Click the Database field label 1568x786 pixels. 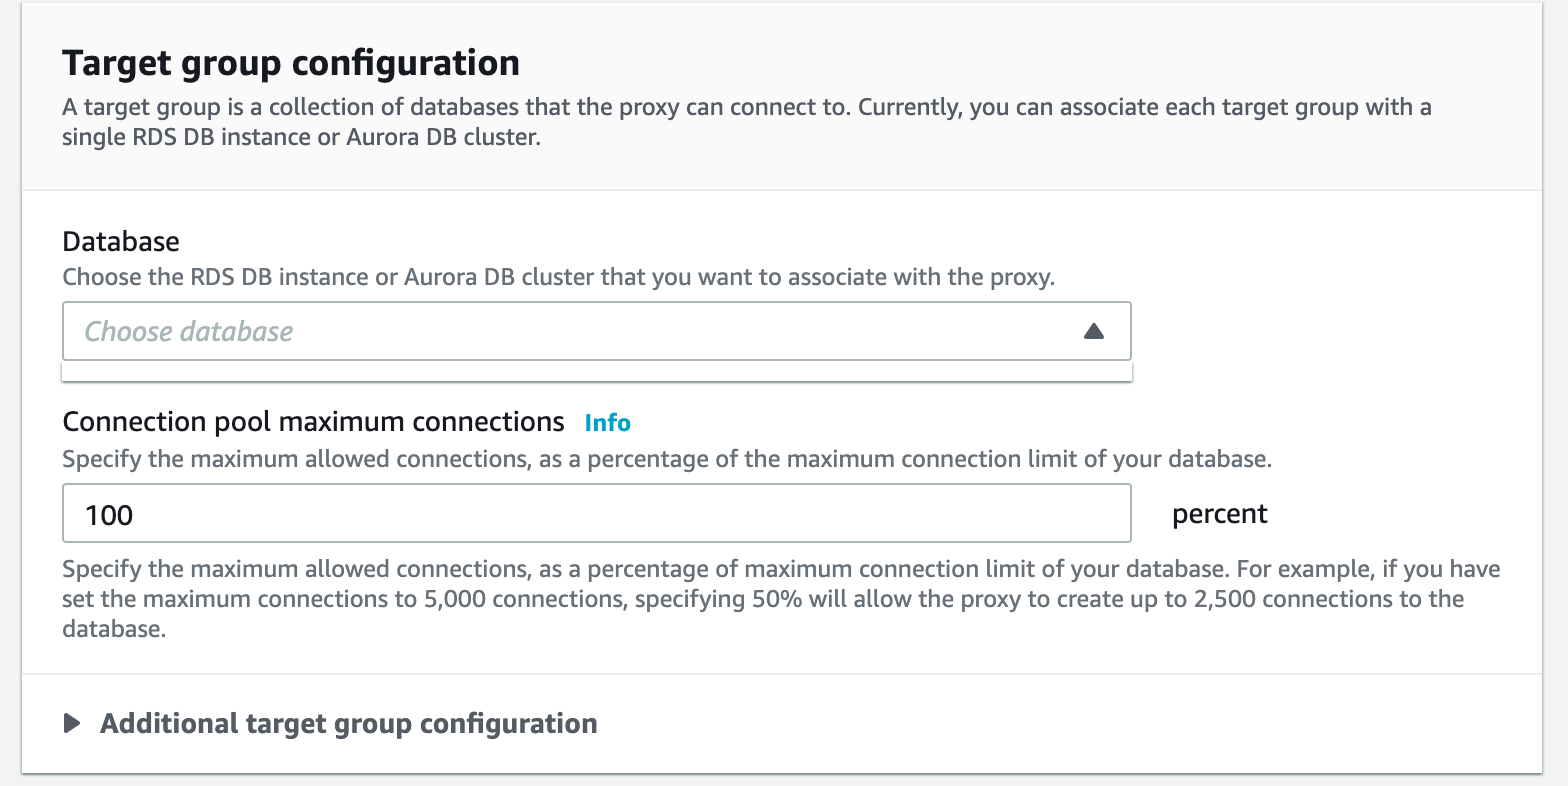click(121, 241)
